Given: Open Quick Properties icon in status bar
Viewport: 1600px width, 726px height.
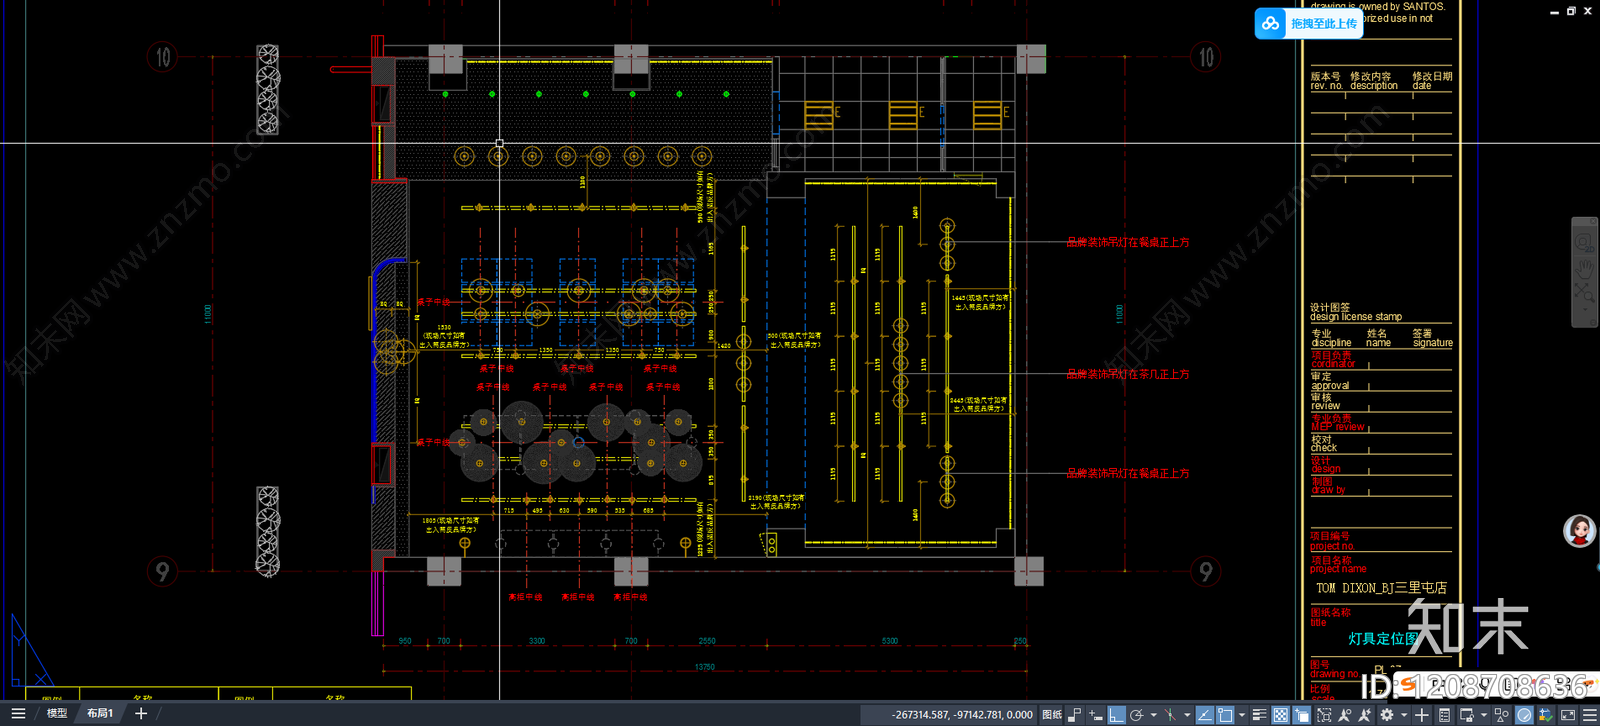Looking at the screenshot, I should [x=1444, y=715].
